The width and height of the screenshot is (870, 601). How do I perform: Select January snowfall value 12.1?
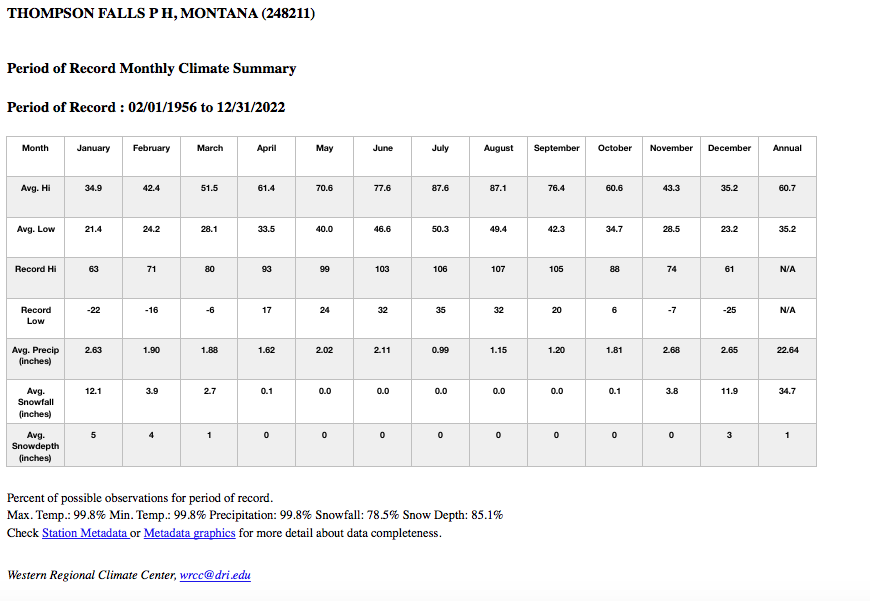[93, 391]
